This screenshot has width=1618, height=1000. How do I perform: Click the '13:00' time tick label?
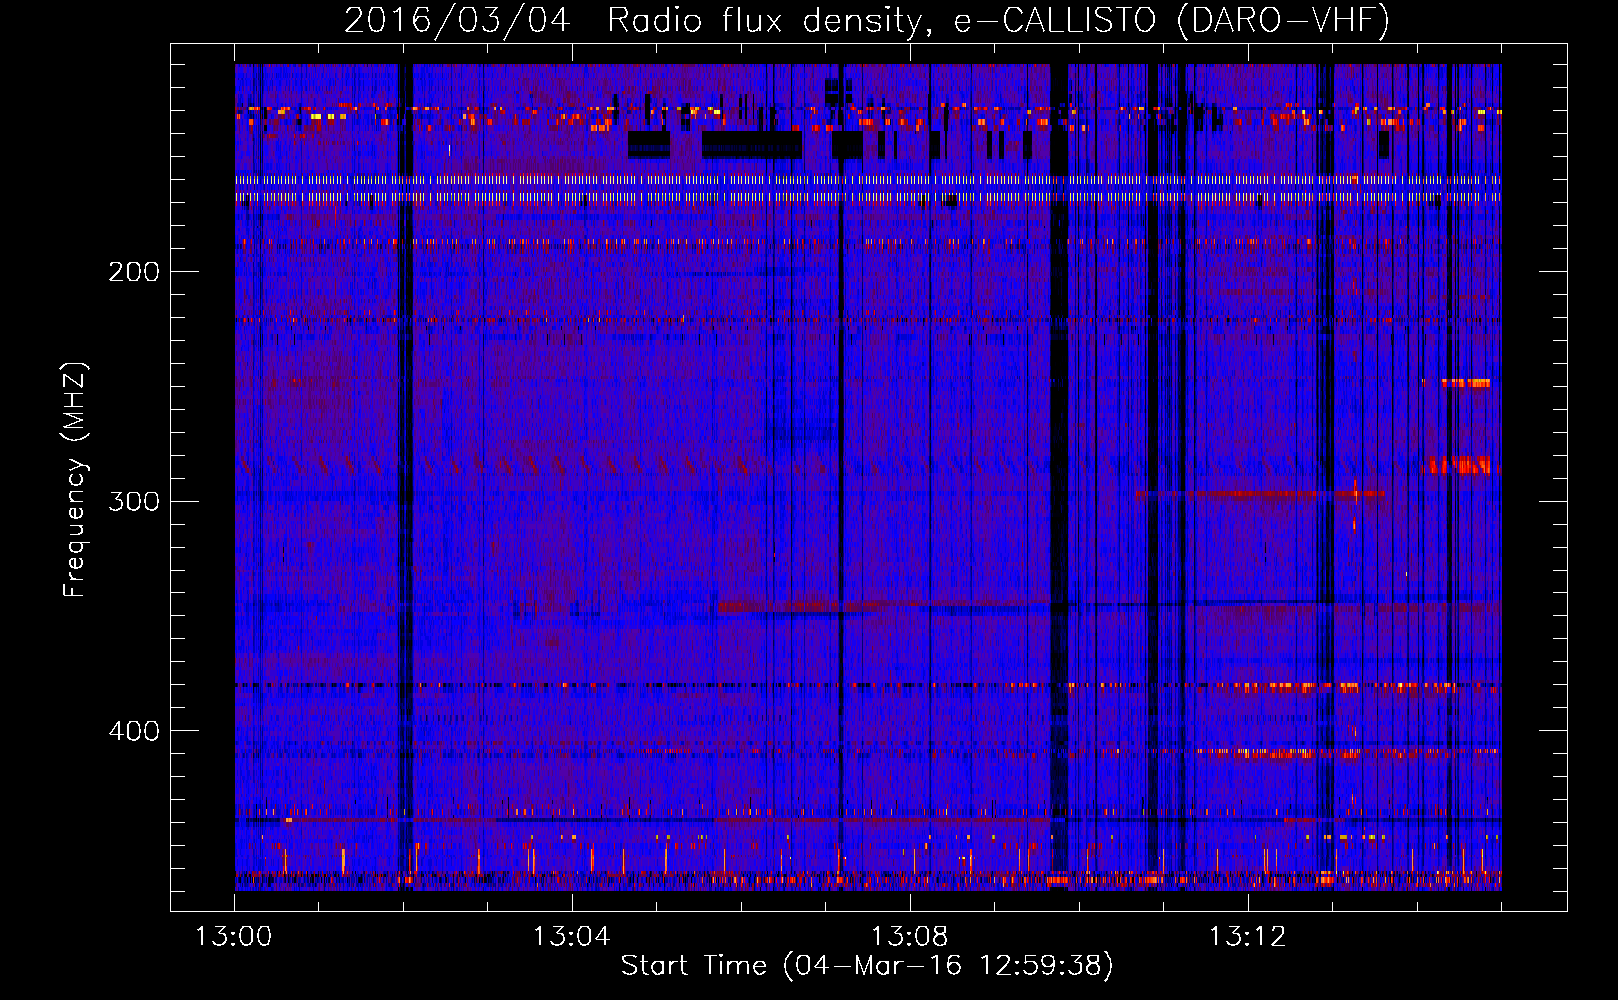[234, 936]
